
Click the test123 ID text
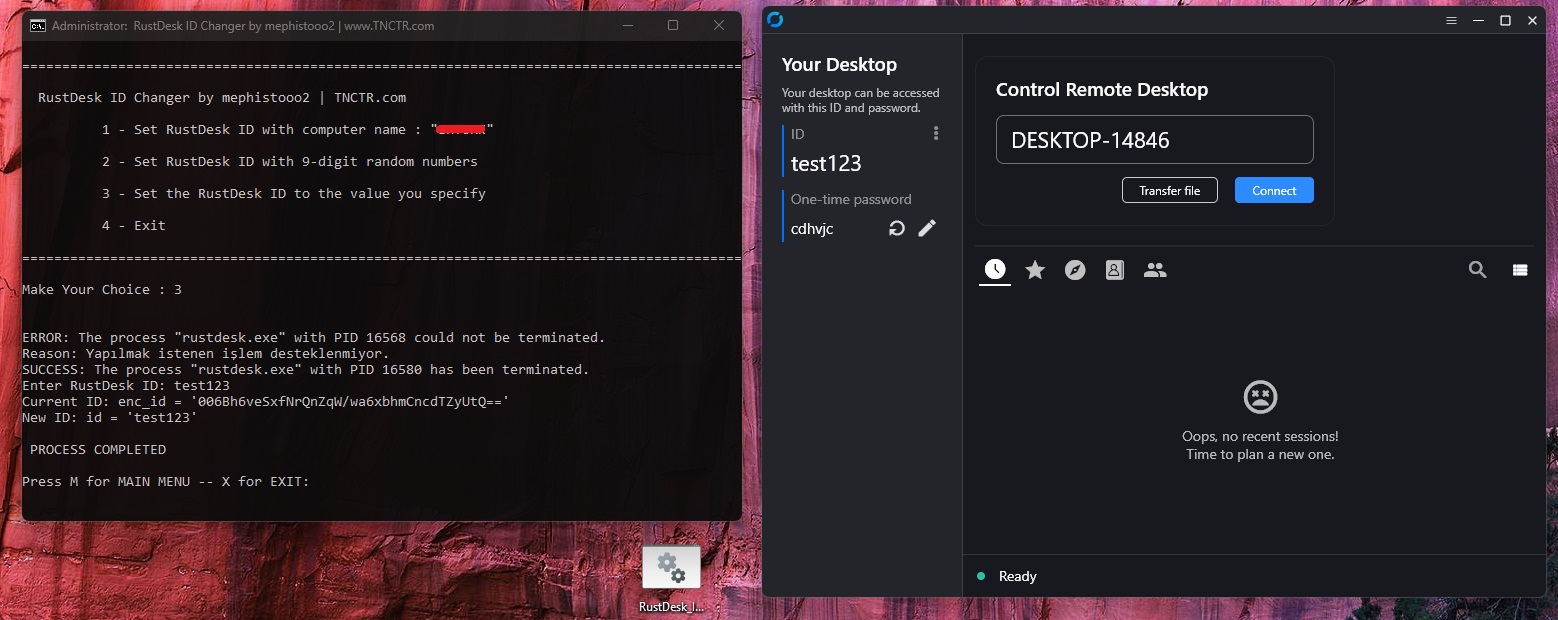(826, 163)
